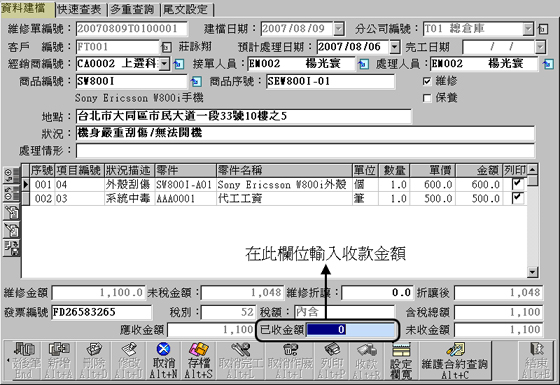Click the 取消 cancel icon in toolbar
Screen dimensions: 560x385
coord(164,361)
